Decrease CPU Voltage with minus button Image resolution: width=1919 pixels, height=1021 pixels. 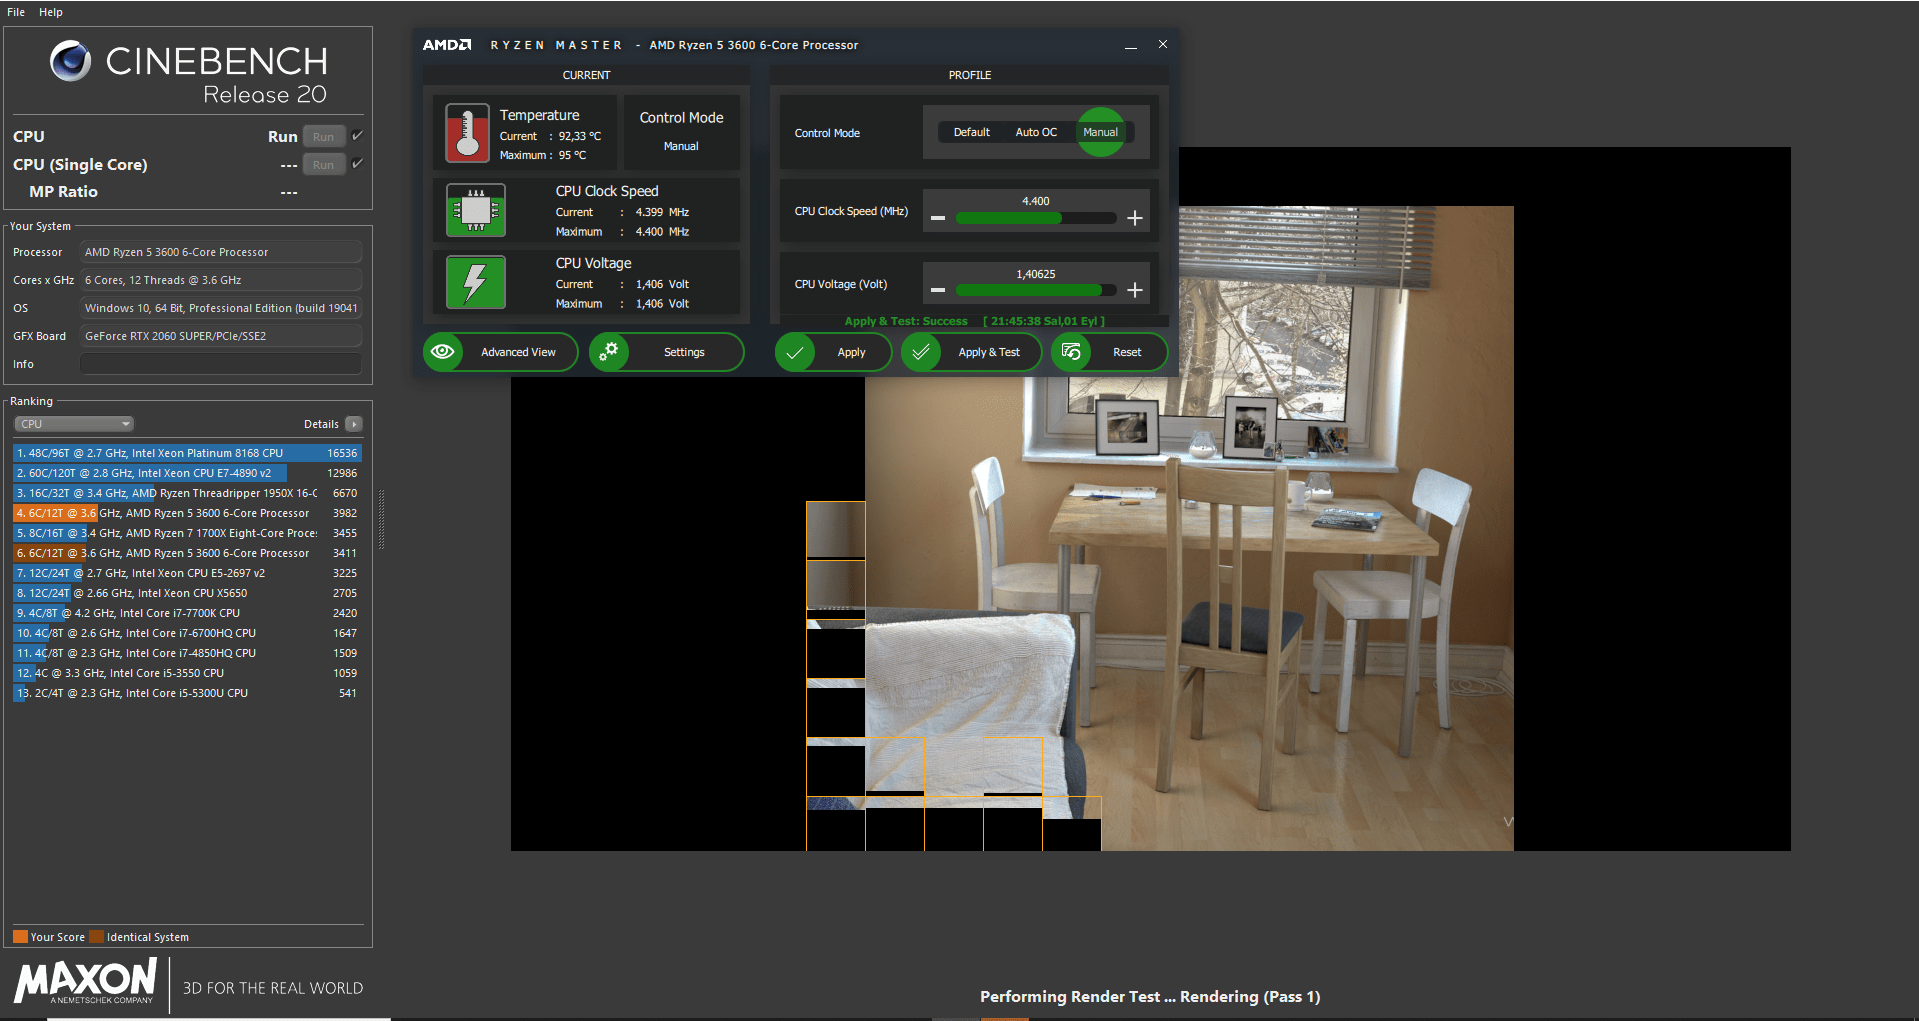point(938,290)
